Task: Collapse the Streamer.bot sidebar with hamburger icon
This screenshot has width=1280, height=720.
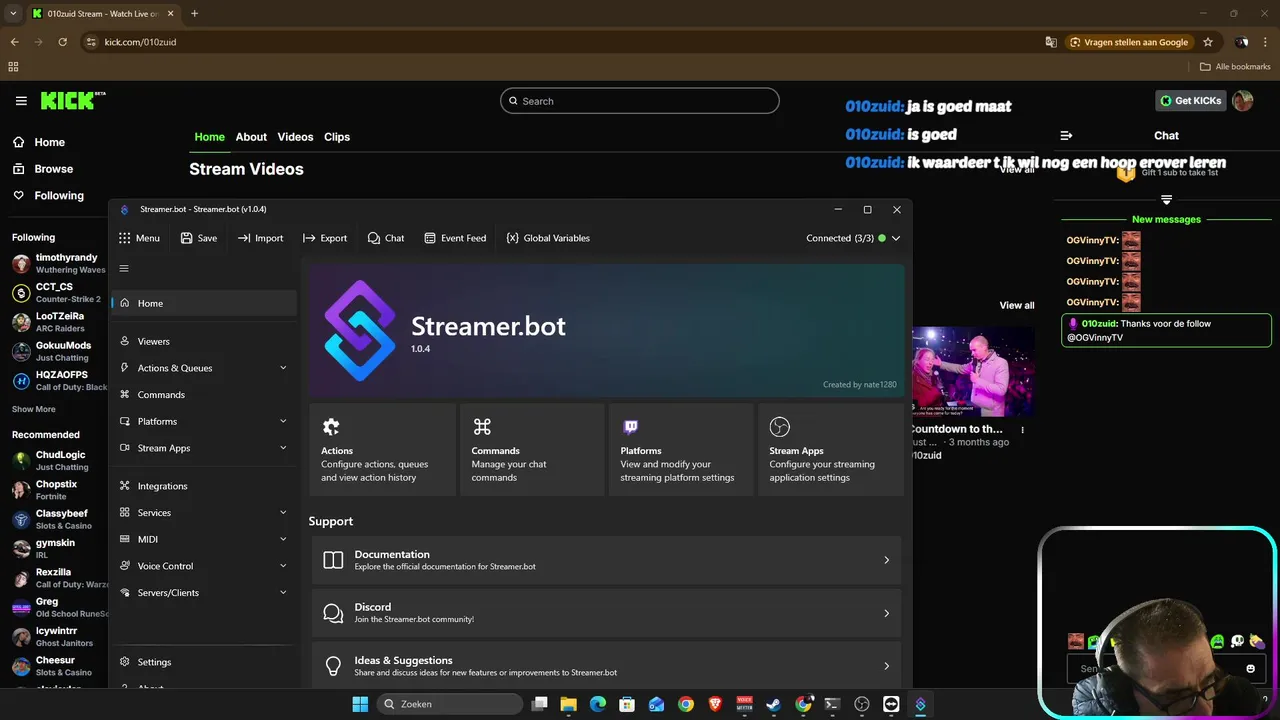Action: point(124,268)
